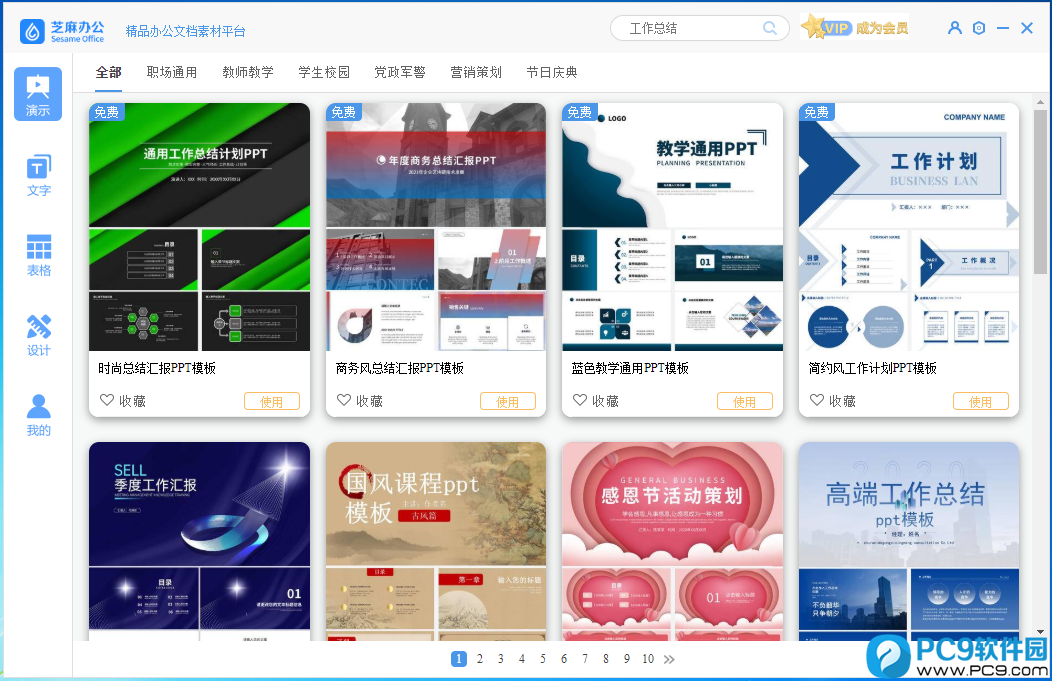Open the green 通用工作总结计划PPT thumbnail
The image size is (1052, 681).
(x=199, y=227)
